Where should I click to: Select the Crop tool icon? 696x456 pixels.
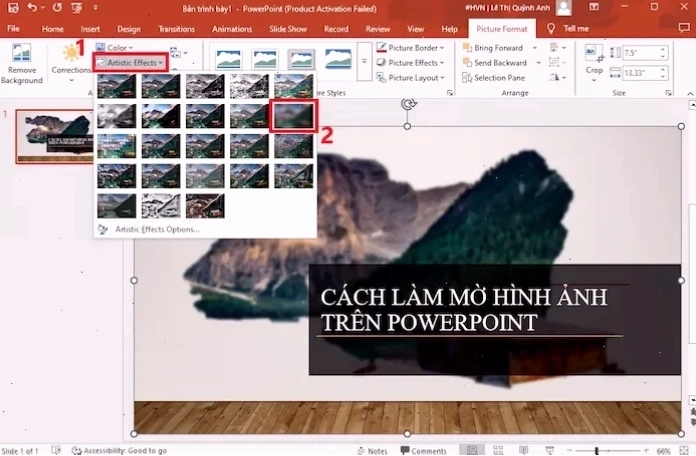click(594, 53)
